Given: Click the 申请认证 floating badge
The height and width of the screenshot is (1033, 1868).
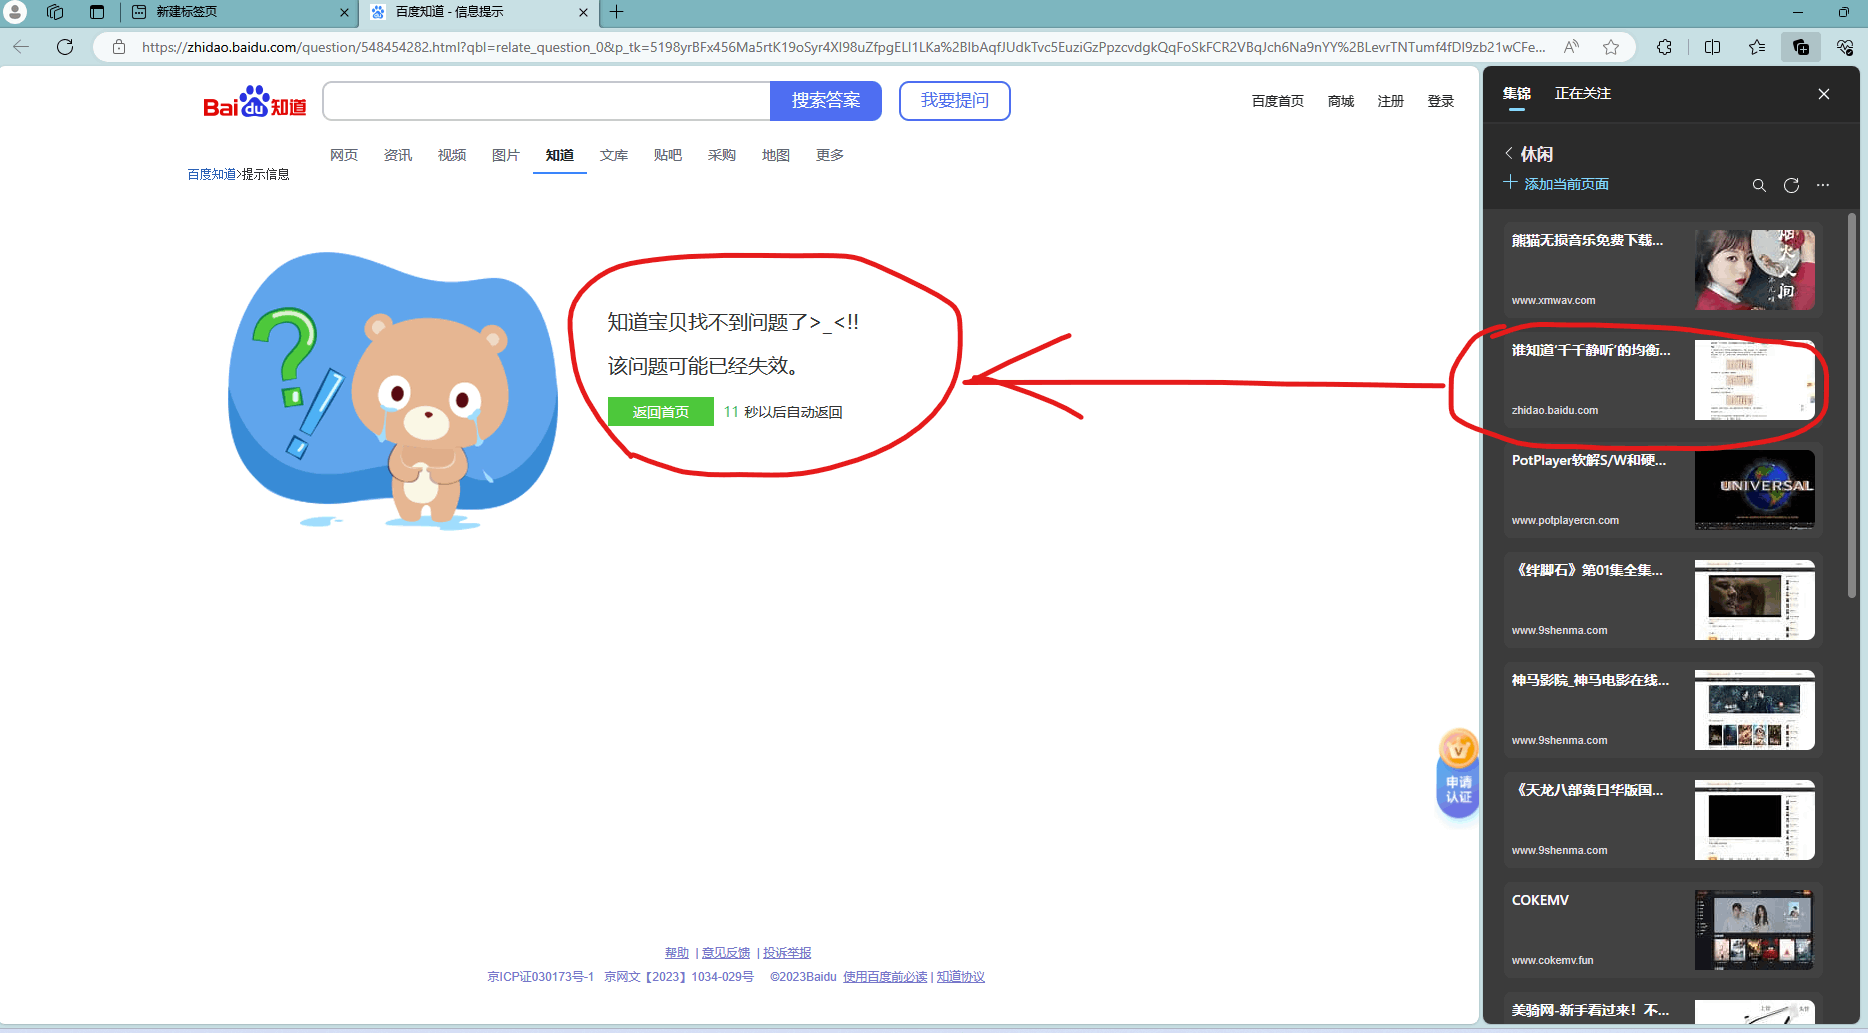Looking at the screenshot, I should (1459, 775).
